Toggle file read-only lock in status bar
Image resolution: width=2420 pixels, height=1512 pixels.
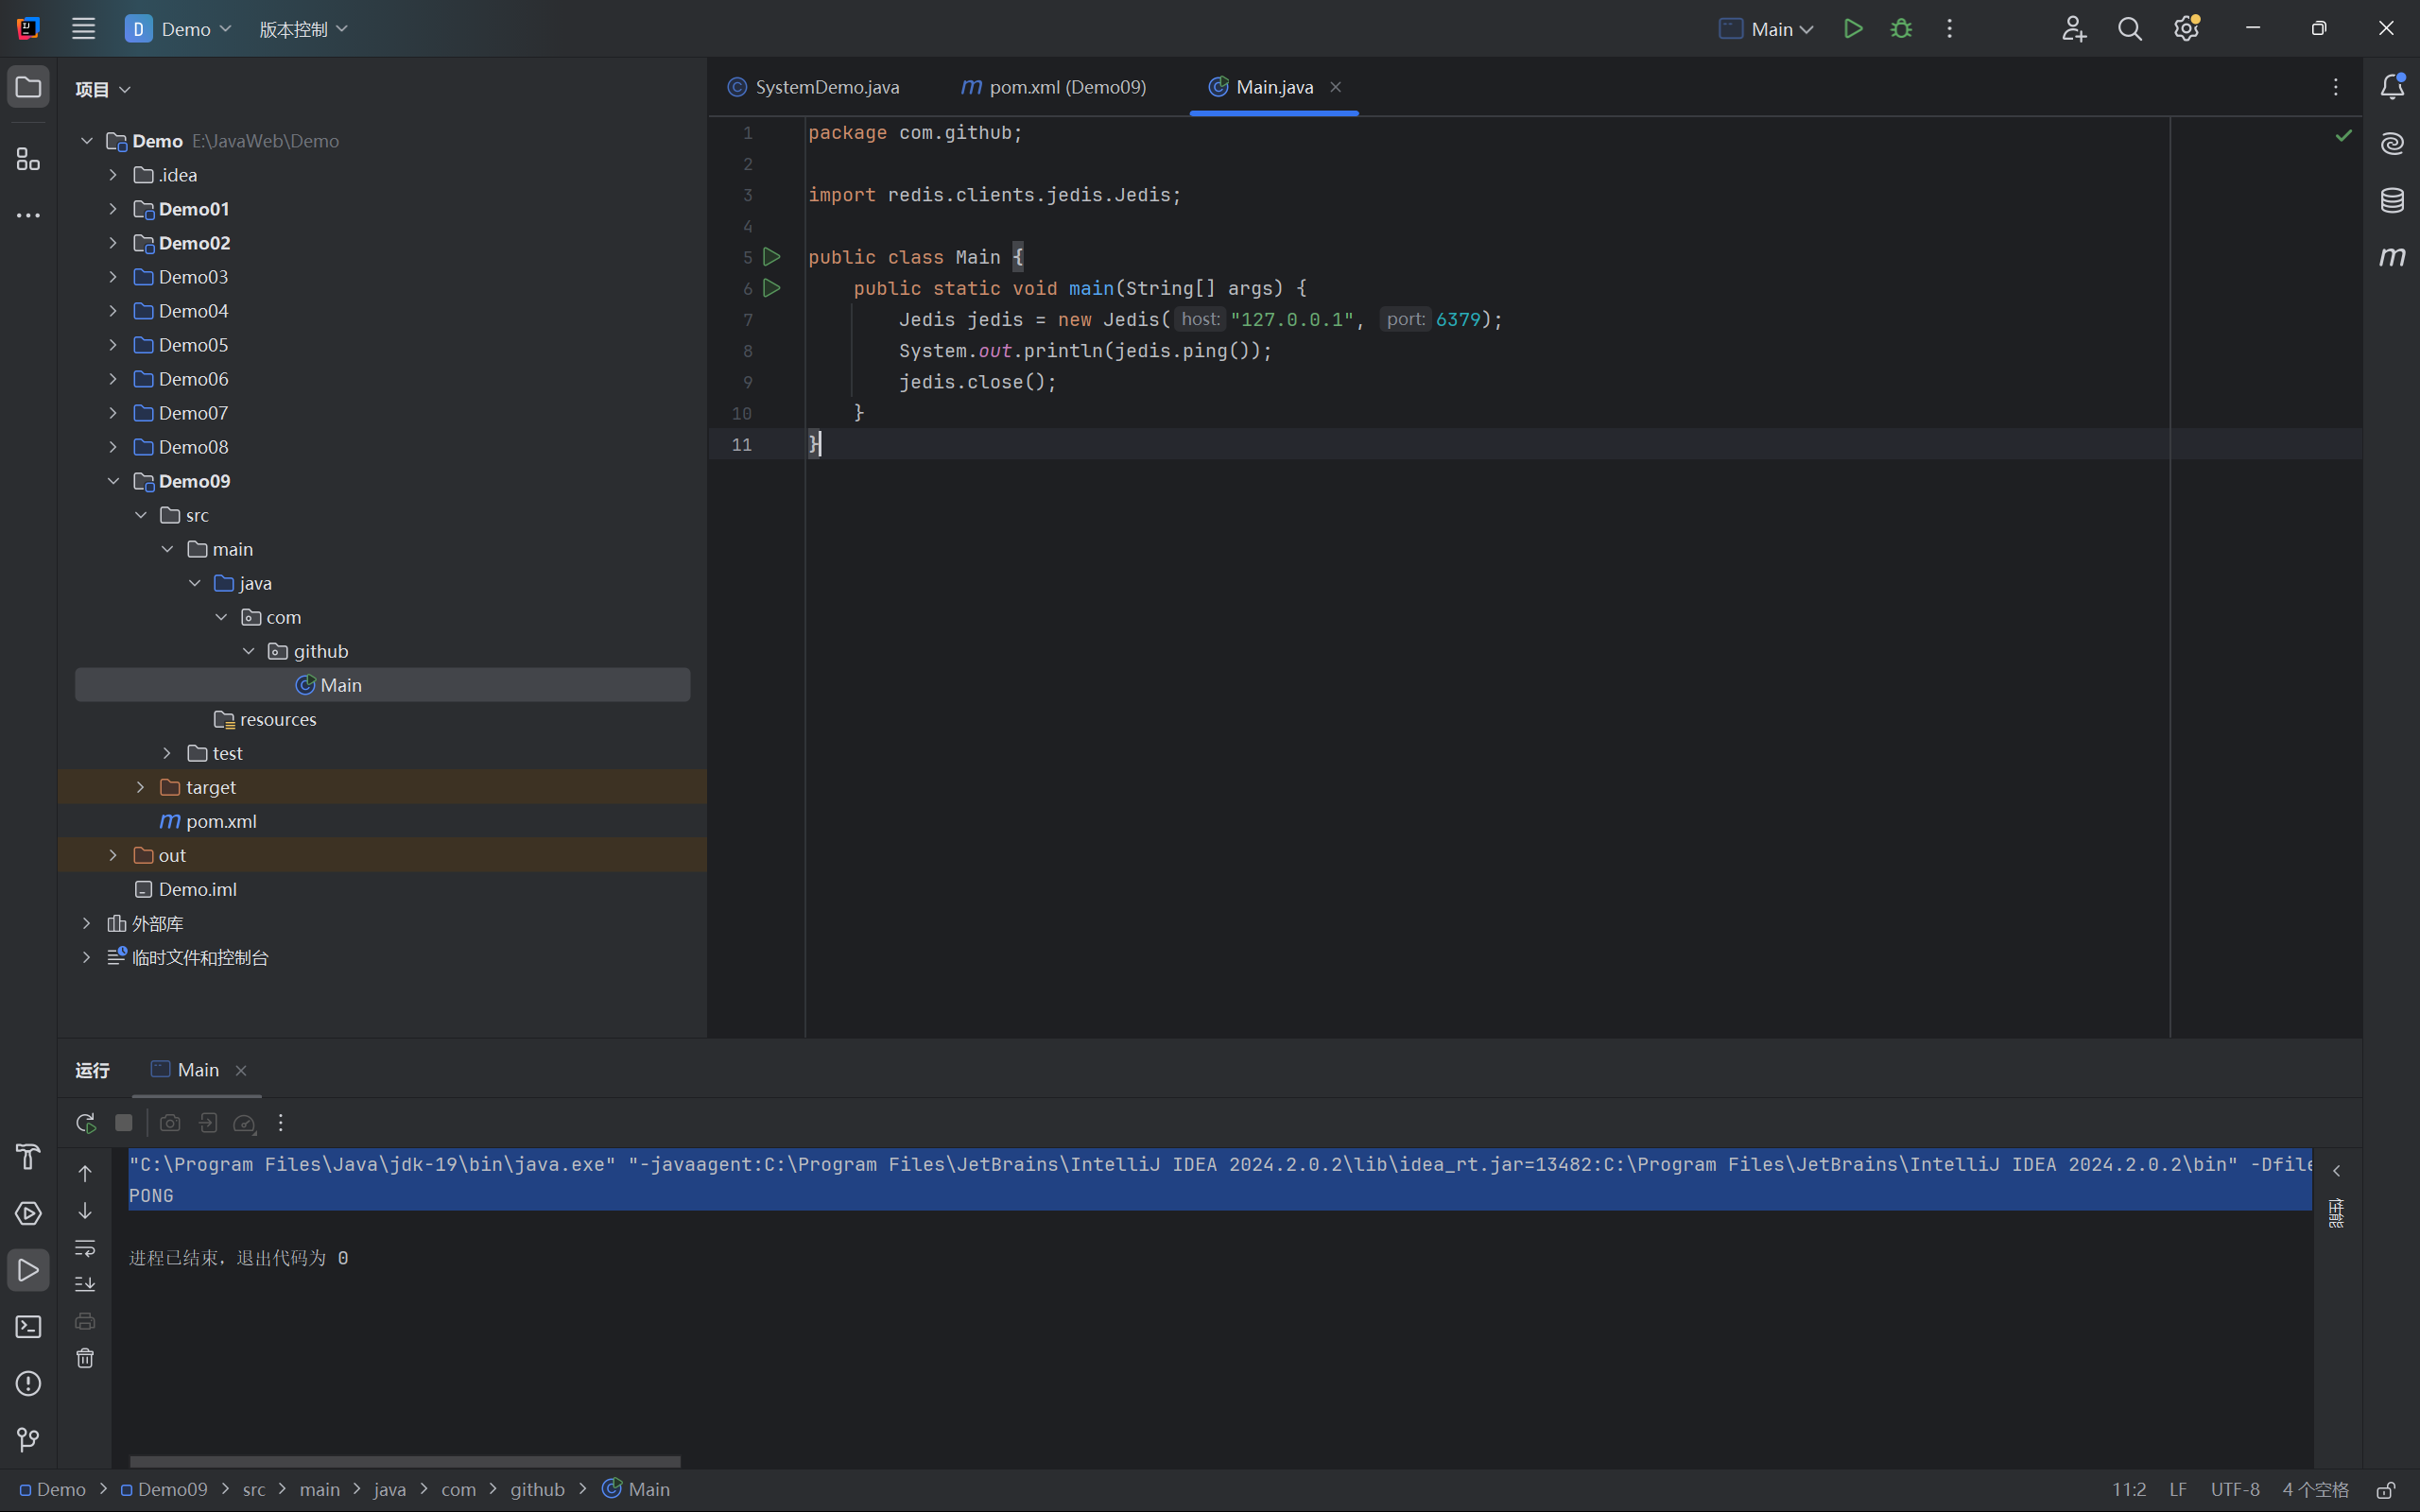click(x=2385, y=1490)
